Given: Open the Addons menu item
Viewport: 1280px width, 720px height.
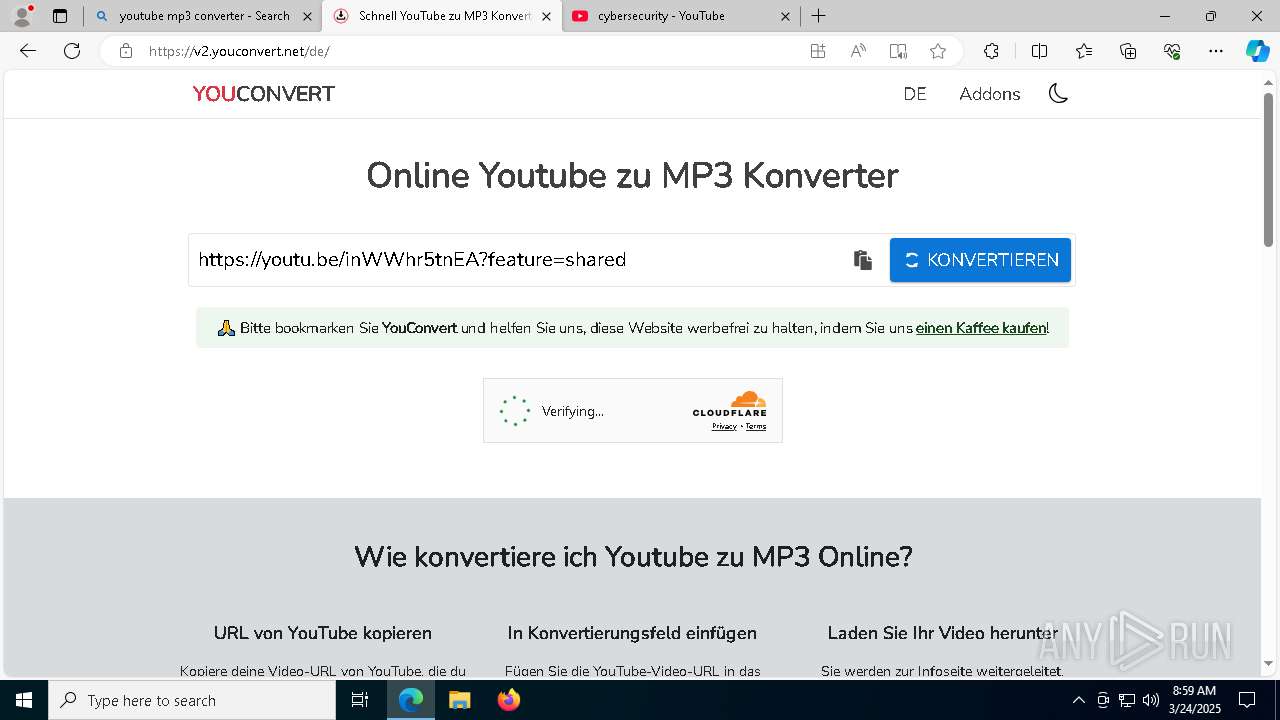Looking at the screenshot, I should (x=990, y=94).
